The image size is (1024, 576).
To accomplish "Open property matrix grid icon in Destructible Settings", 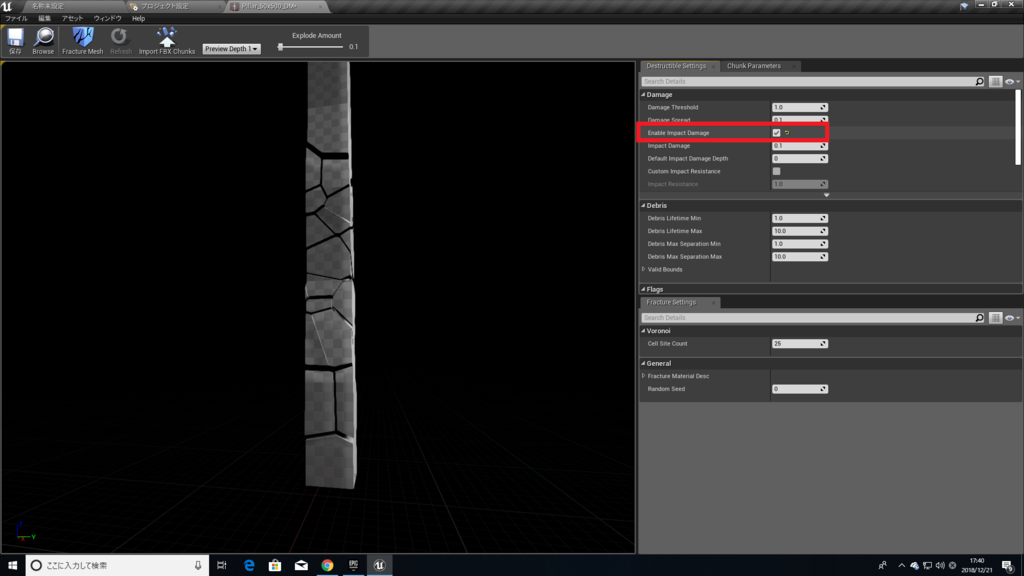I will pyautogui.click(x=995, y=82).
